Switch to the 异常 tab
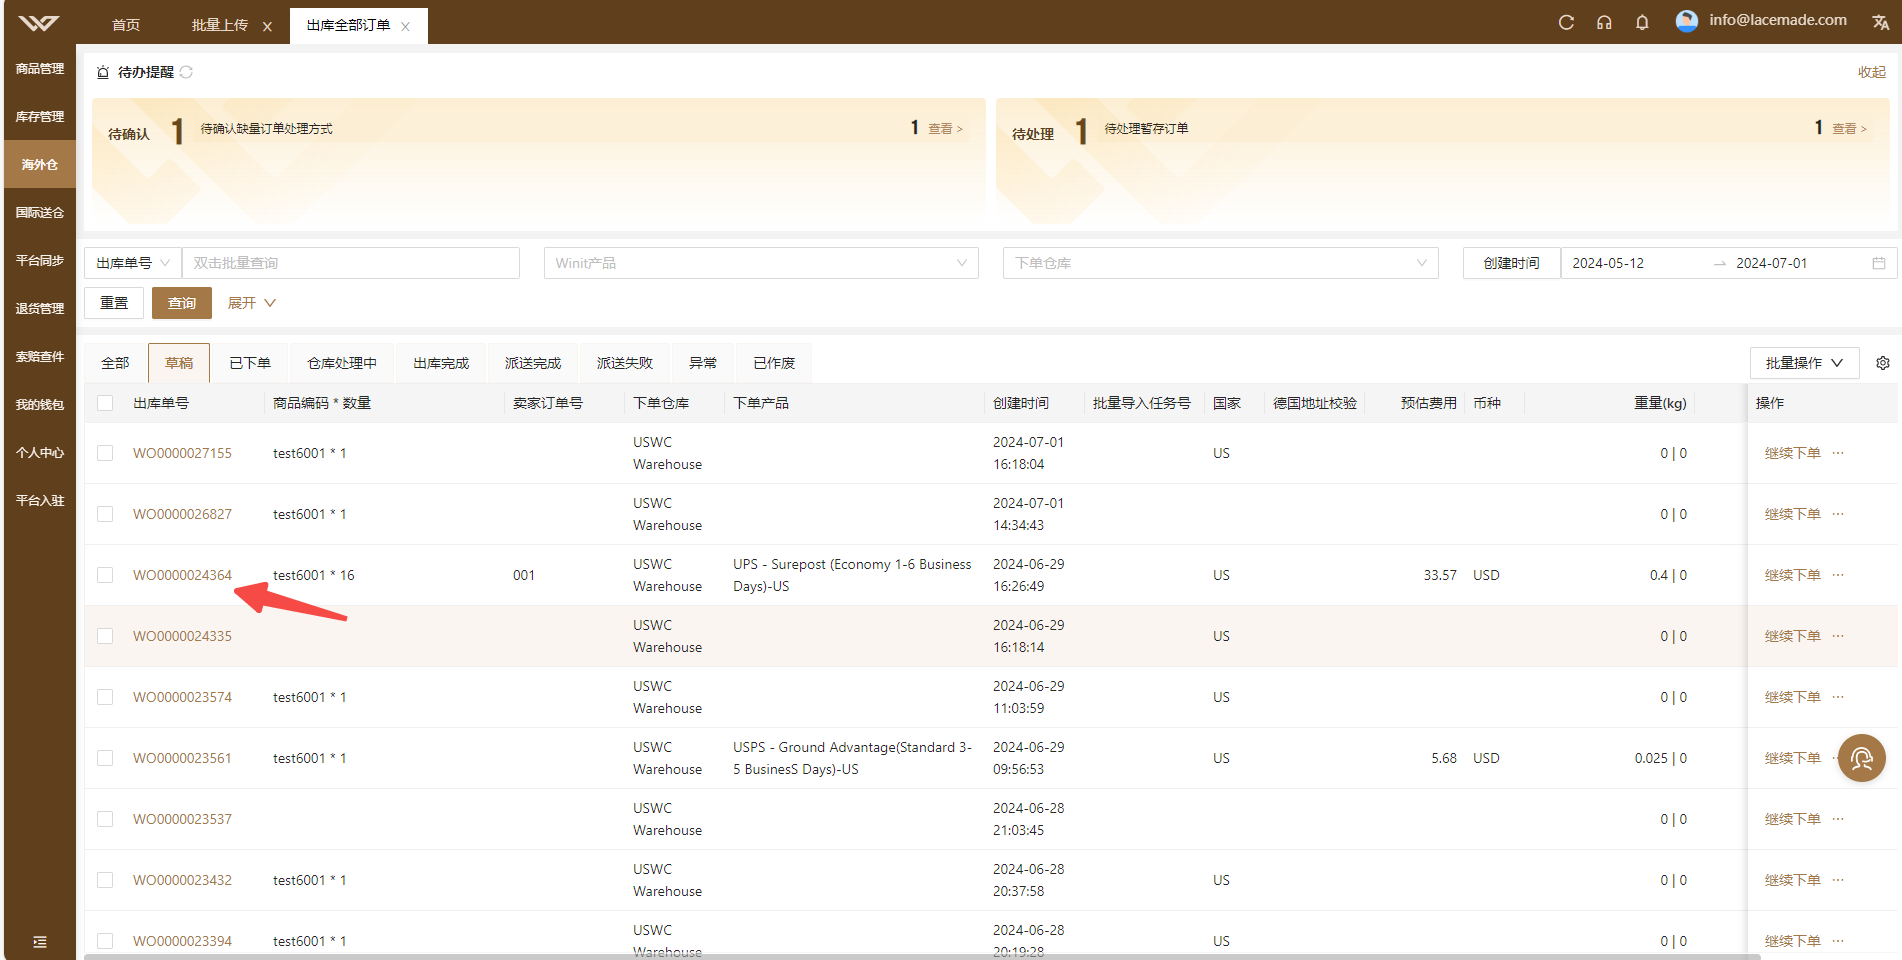Image resolution: width=1902 pixels, height=960 pixels. 703,363
